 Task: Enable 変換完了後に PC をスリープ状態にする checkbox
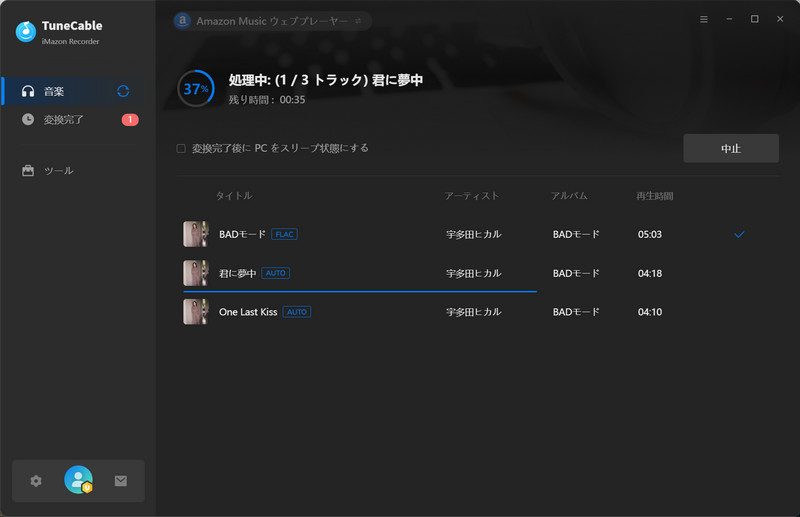(181, 149)
